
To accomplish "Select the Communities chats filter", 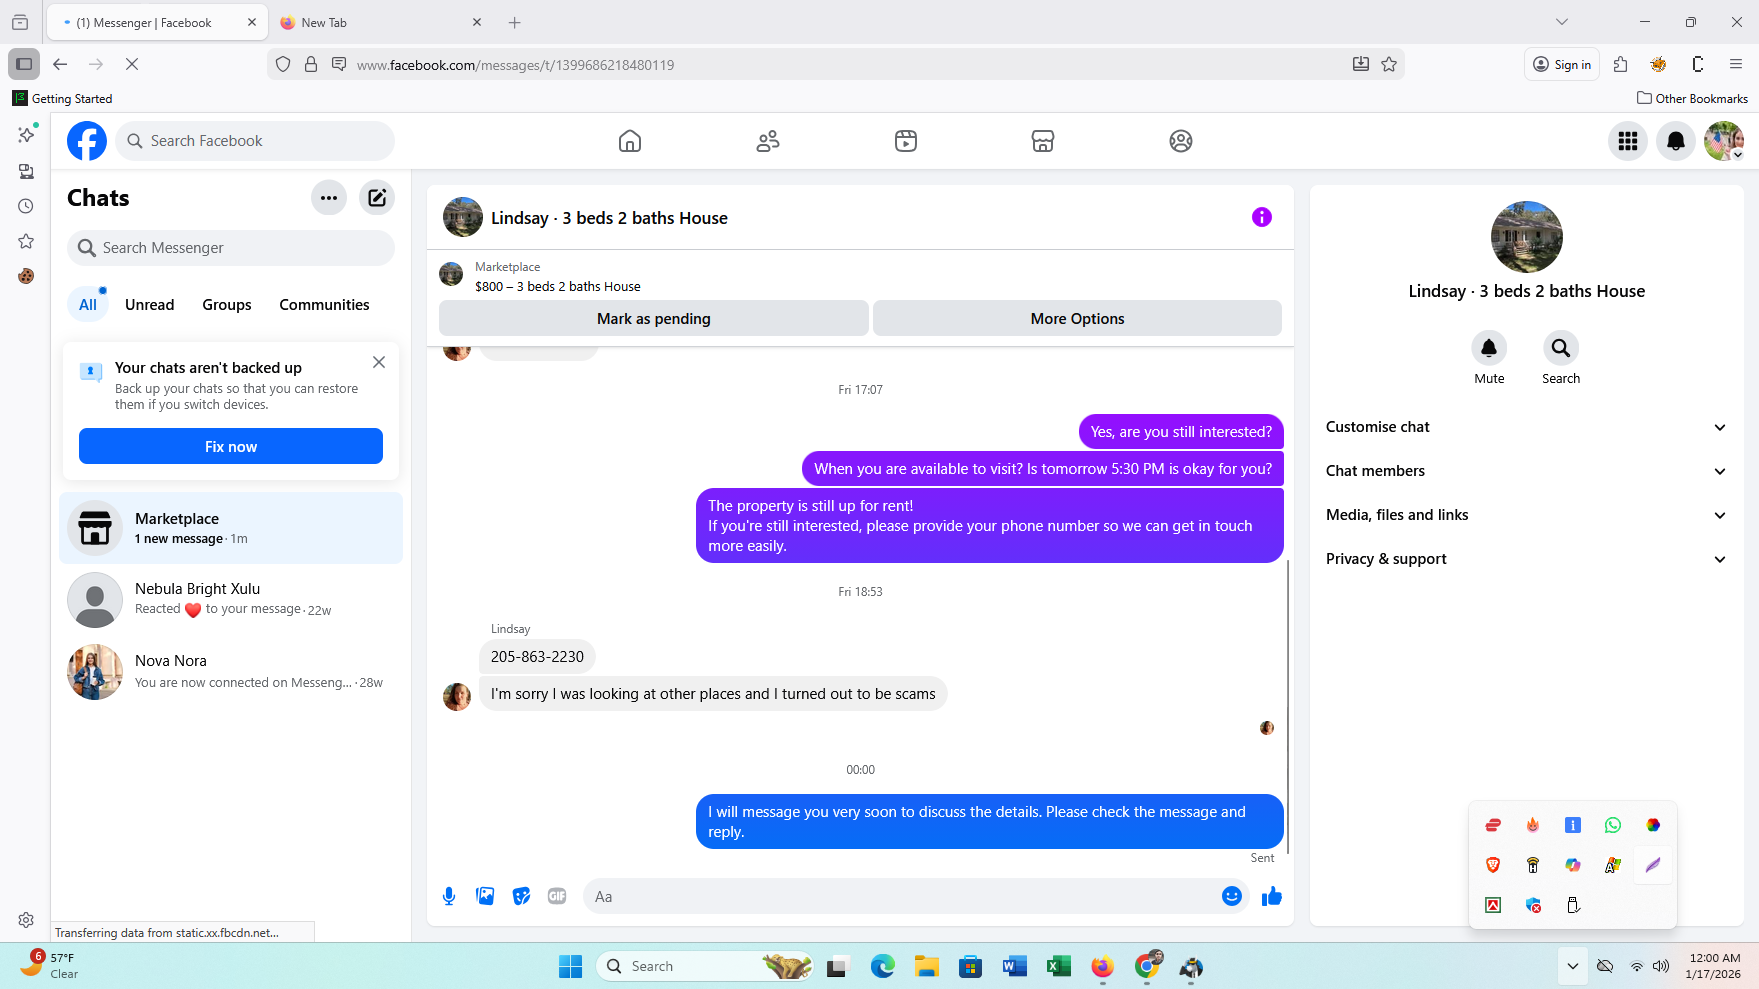I will 324,305.
